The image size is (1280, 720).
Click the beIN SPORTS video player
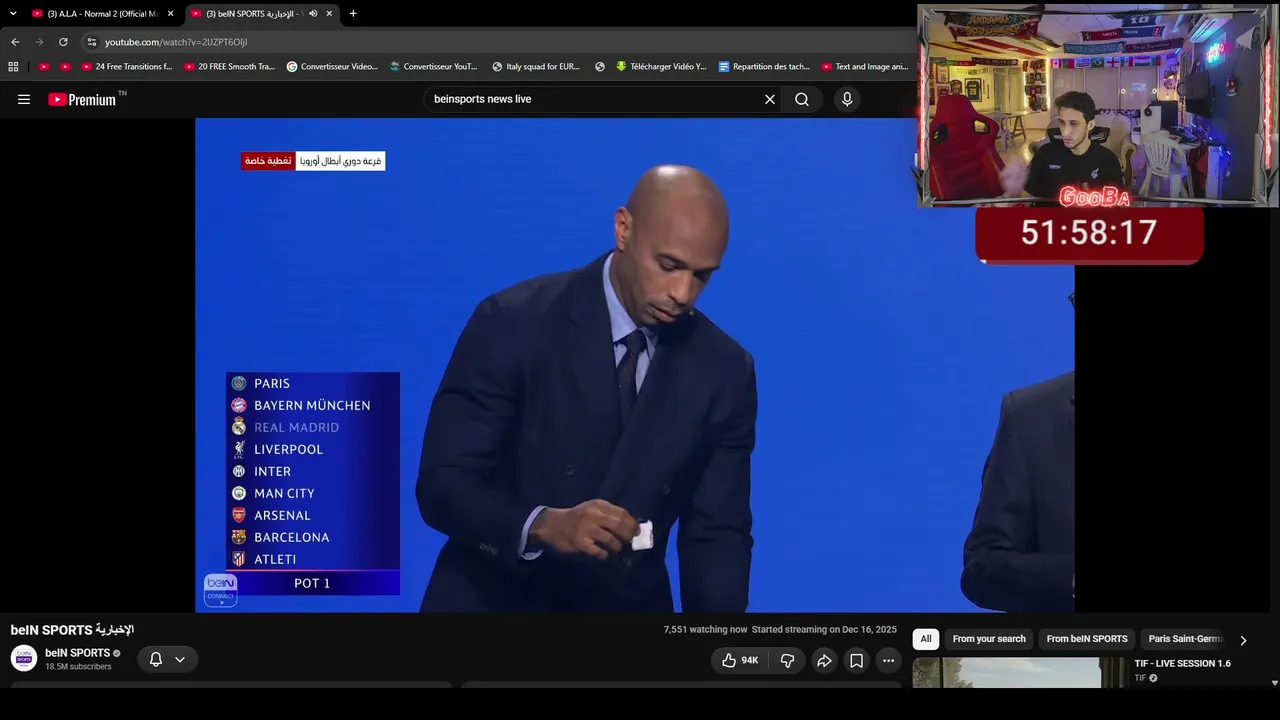pyautogui.click(x=634, y=365)
